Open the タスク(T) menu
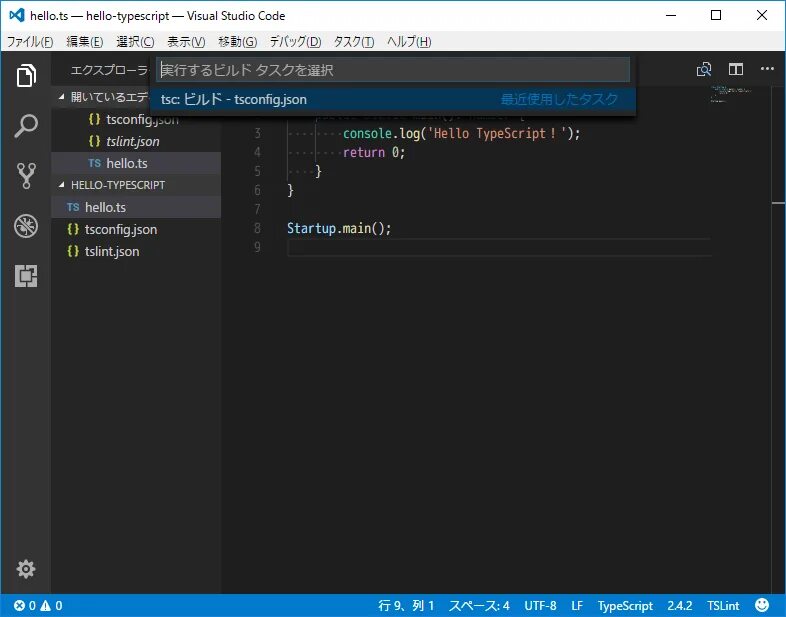786x617 pixels. point(354,42)
